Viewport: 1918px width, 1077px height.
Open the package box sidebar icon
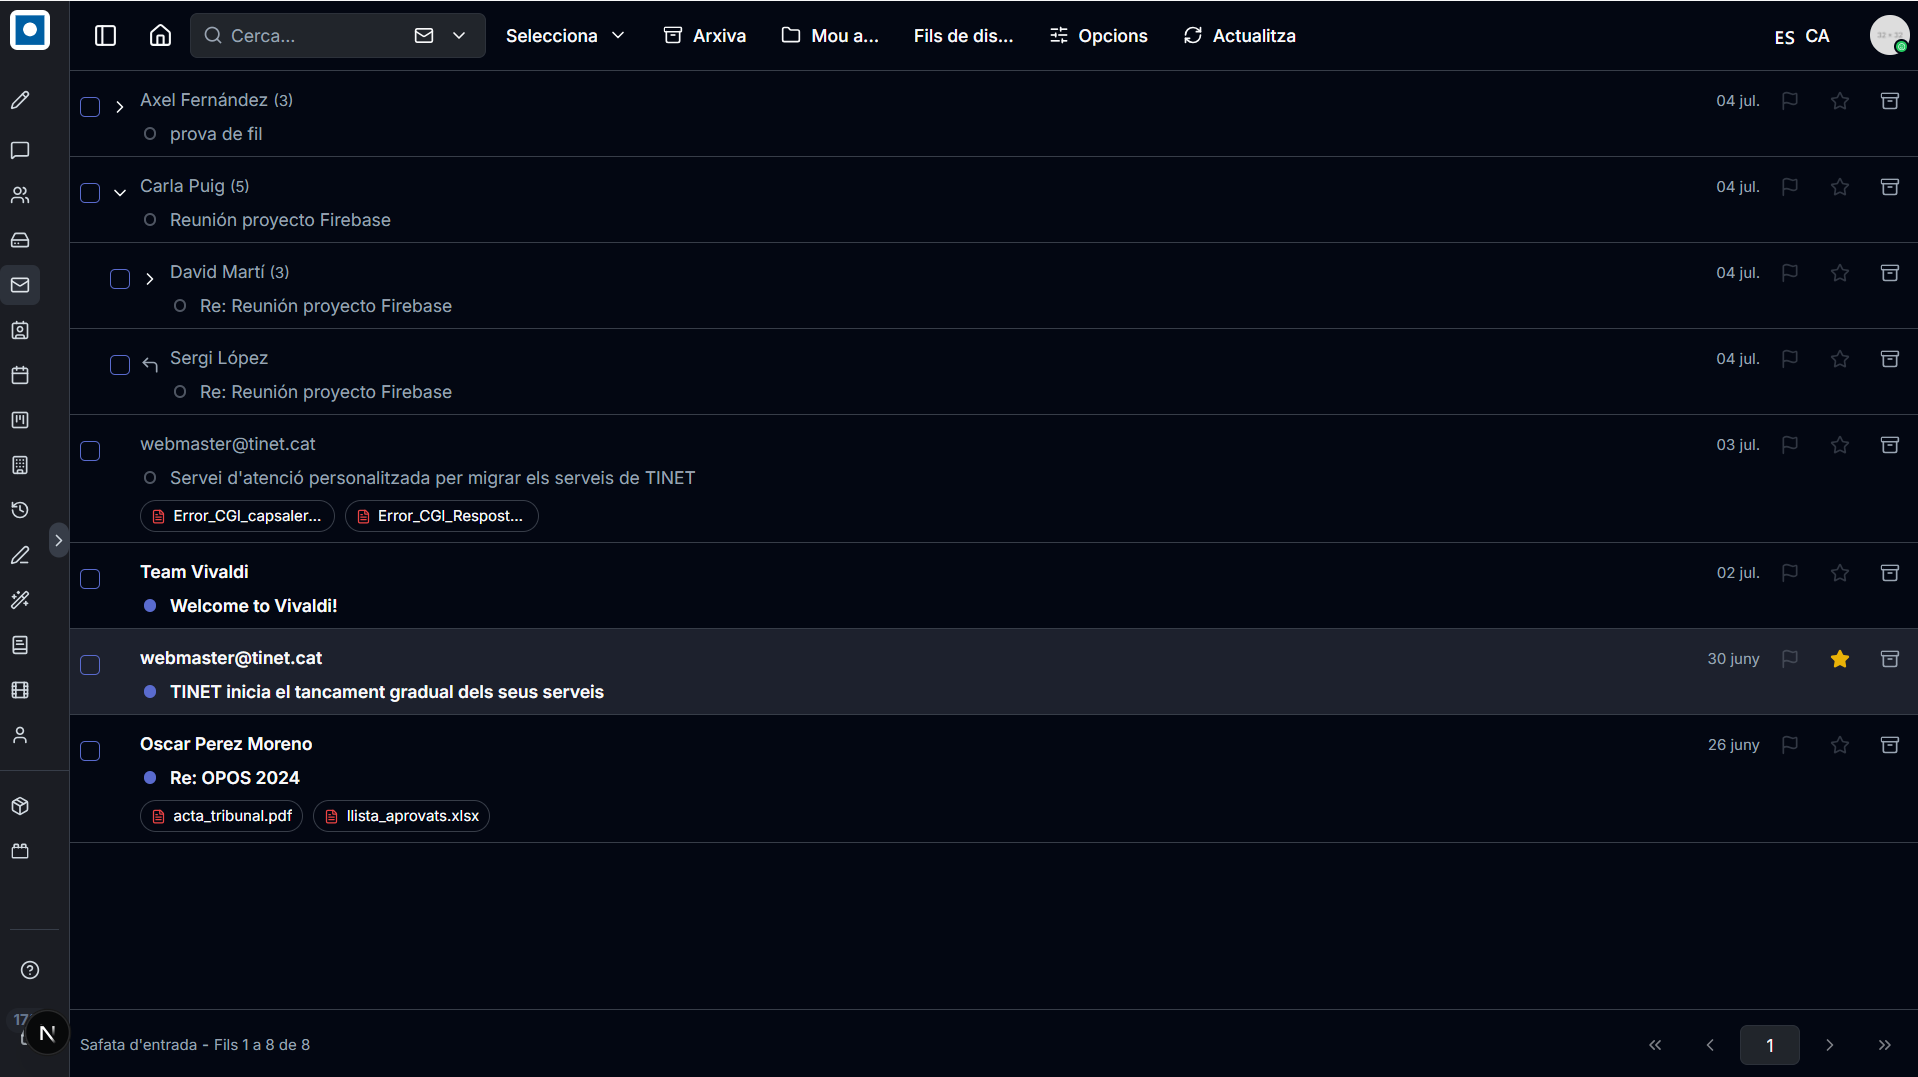[20, 806]
